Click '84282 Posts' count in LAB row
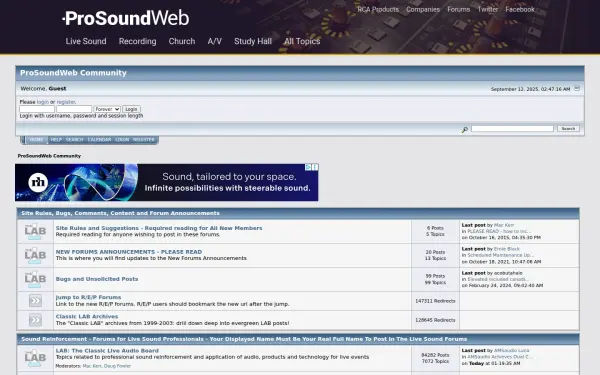600x375 pixels. 435,355
